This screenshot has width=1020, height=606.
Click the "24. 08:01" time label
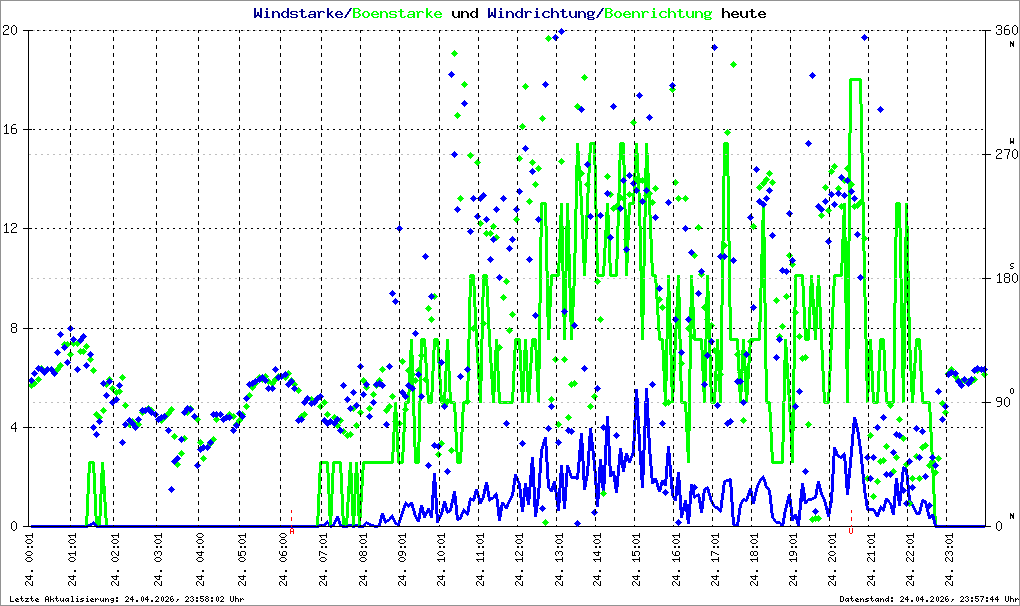tap(363, 560)
